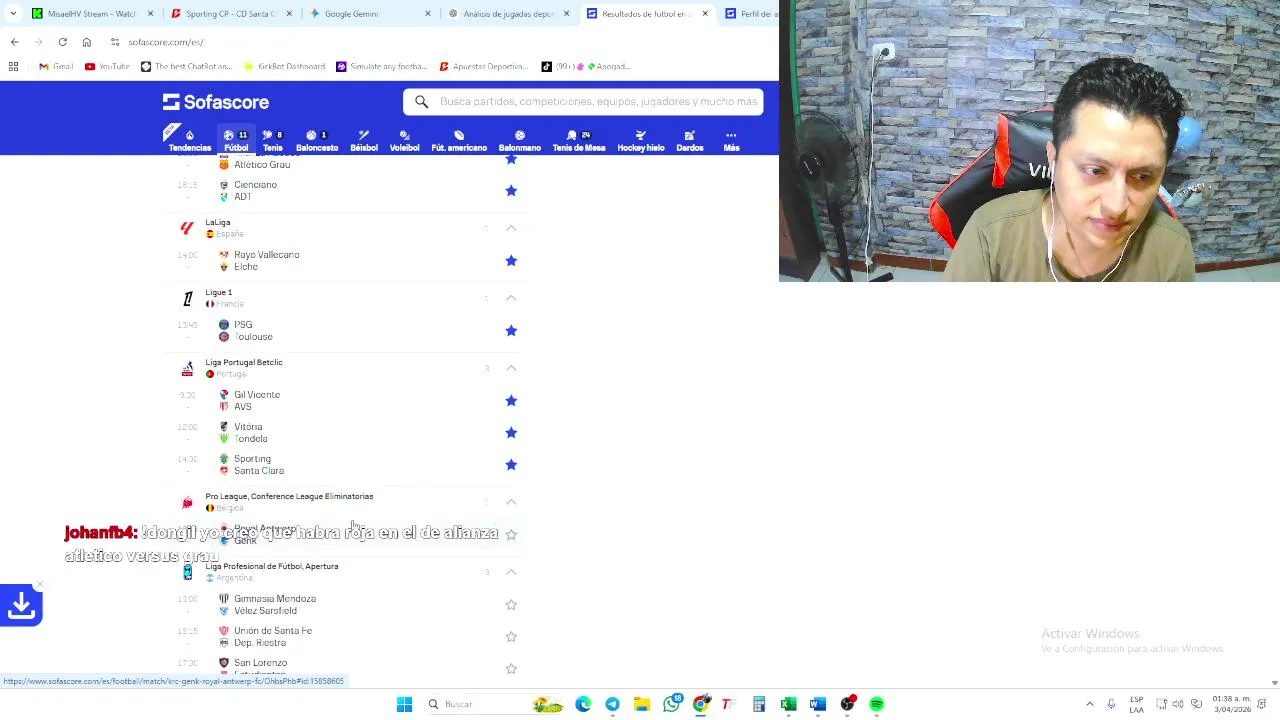This screenshot has width=1280, height=720.
Task: Click the Ligue 1 league logo
Action: (187, 298)
